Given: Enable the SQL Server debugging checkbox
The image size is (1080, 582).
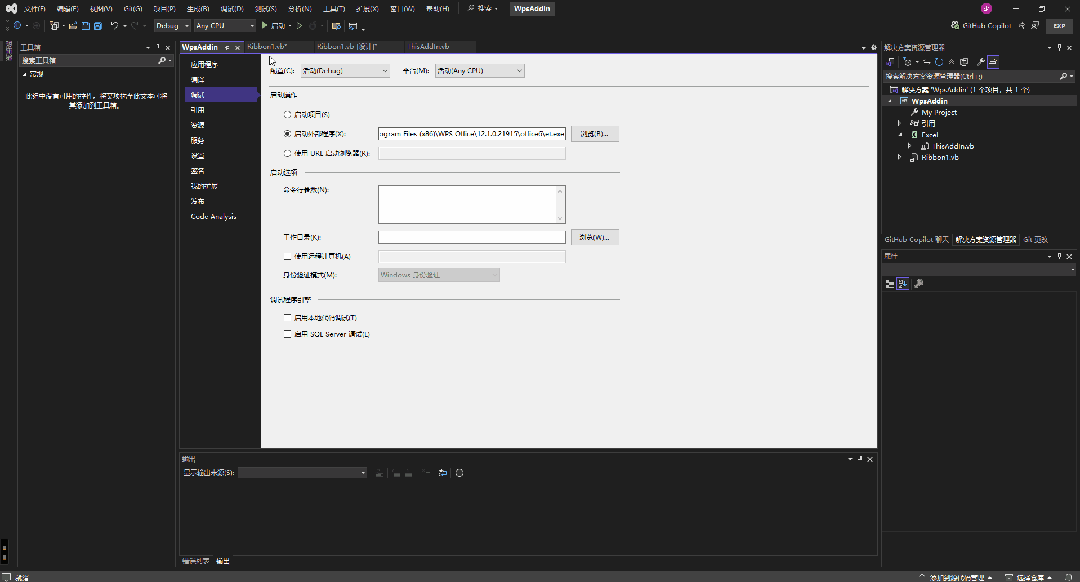Looking at the screenshot, I should click(287, 334).
